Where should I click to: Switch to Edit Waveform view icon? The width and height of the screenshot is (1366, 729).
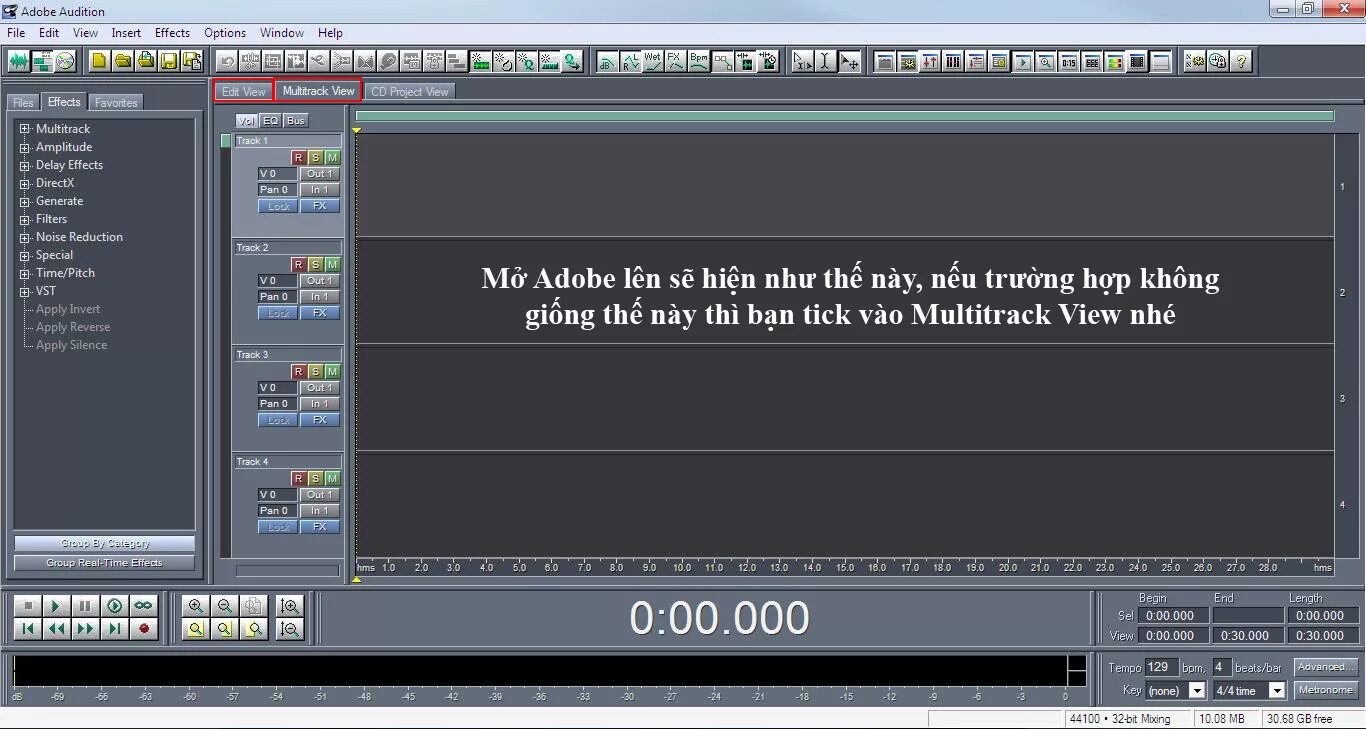pyautogui.click(x=18, y=61)
